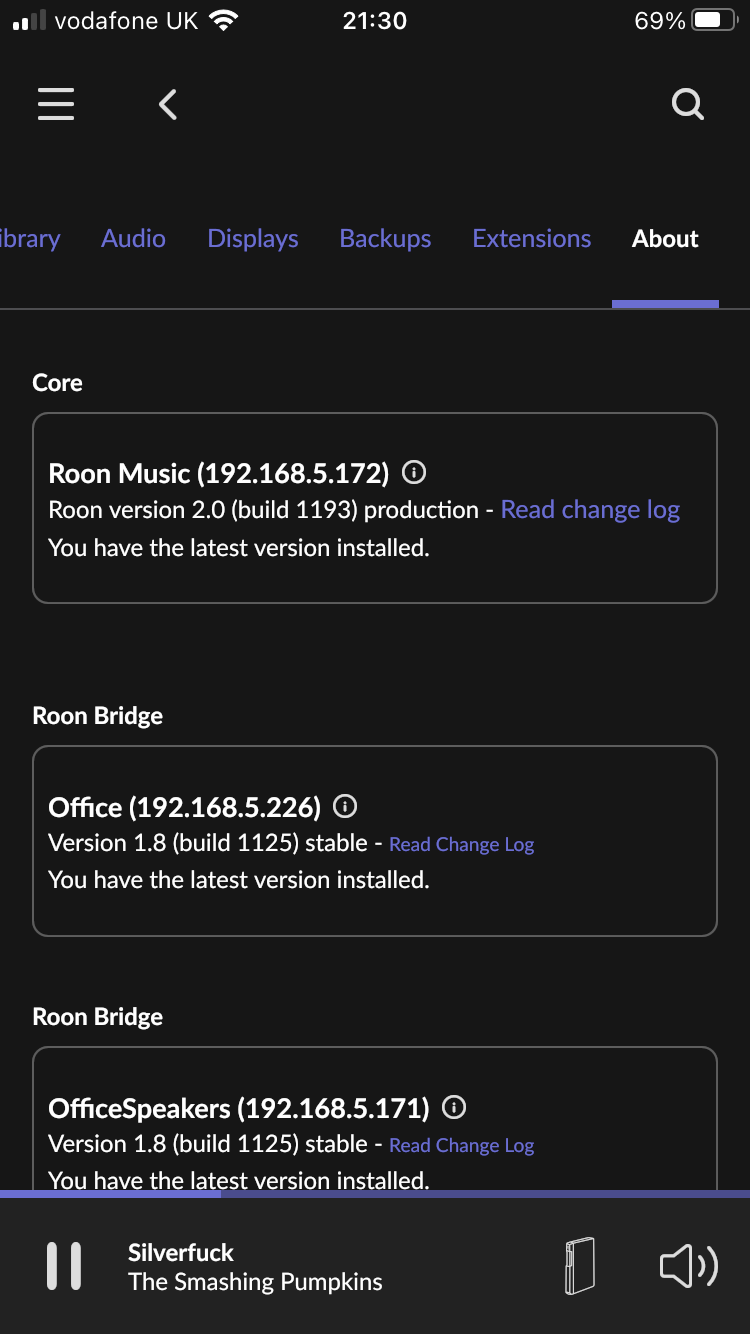Tap info icon beside OfficeSpeakers

pyautogui.click(x=454, y=1108)
